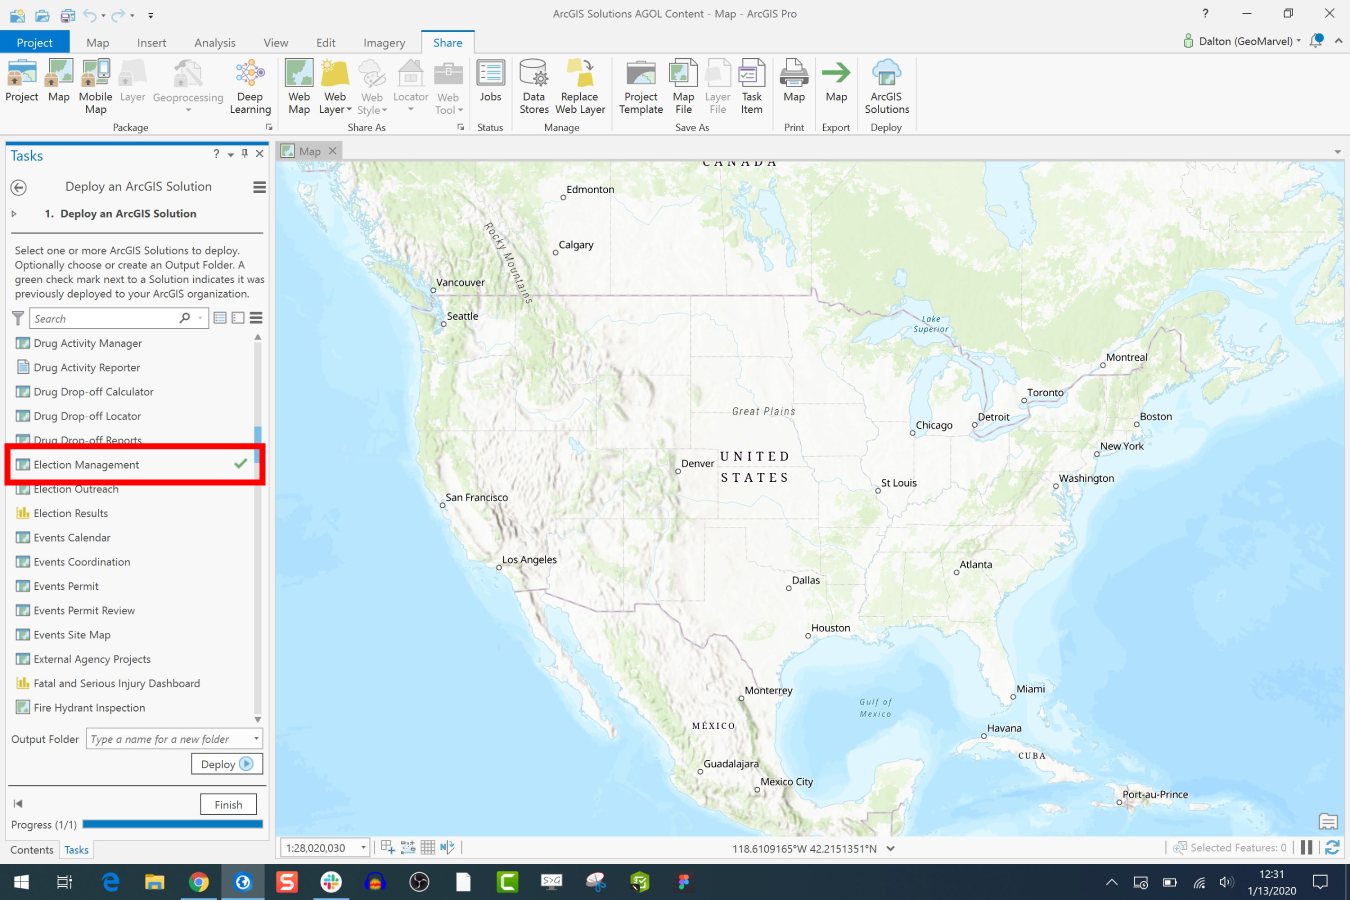Switch to the Analysis ribbon tab

coord(215,43)
